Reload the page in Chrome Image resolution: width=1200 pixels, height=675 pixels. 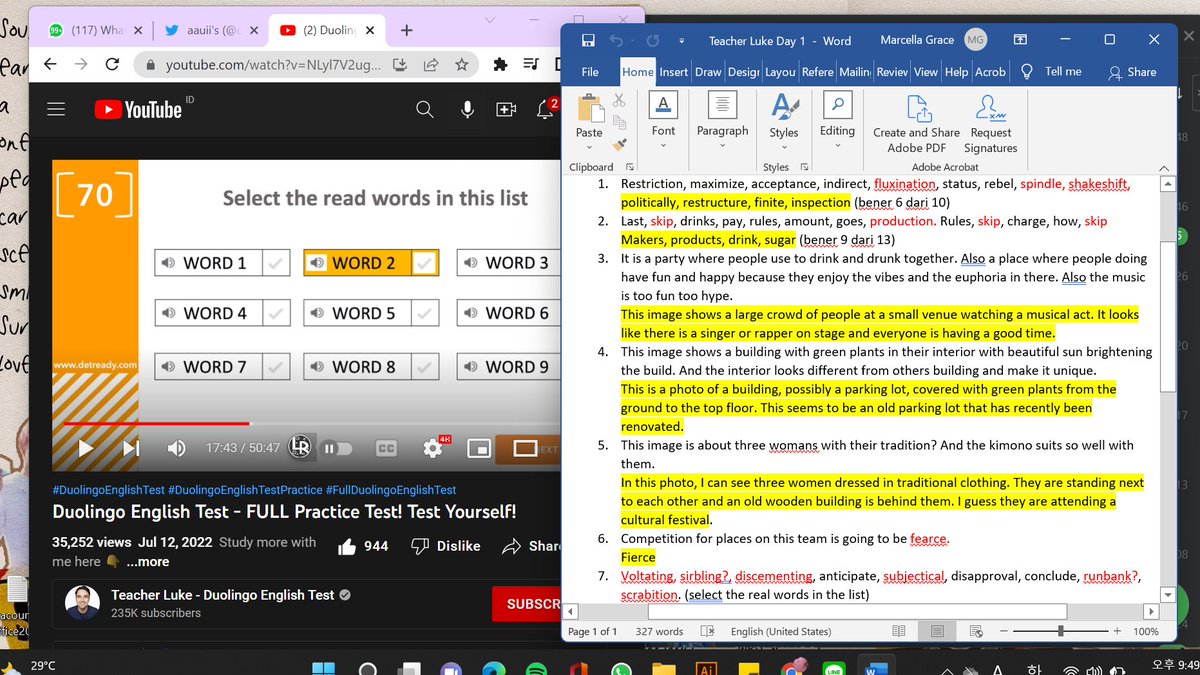[x=112, y=64]
